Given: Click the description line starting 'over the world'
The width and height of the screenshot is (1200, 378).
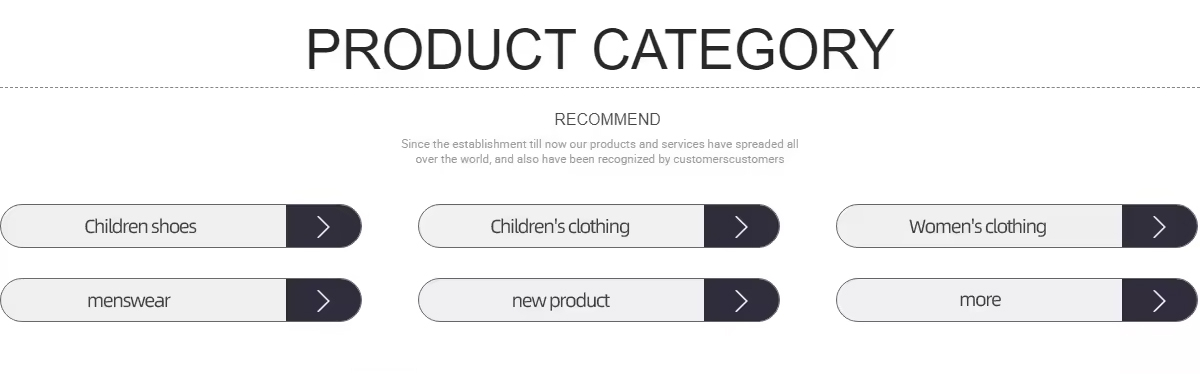Looking at the screenshot, I should click(x=600, y=159).
